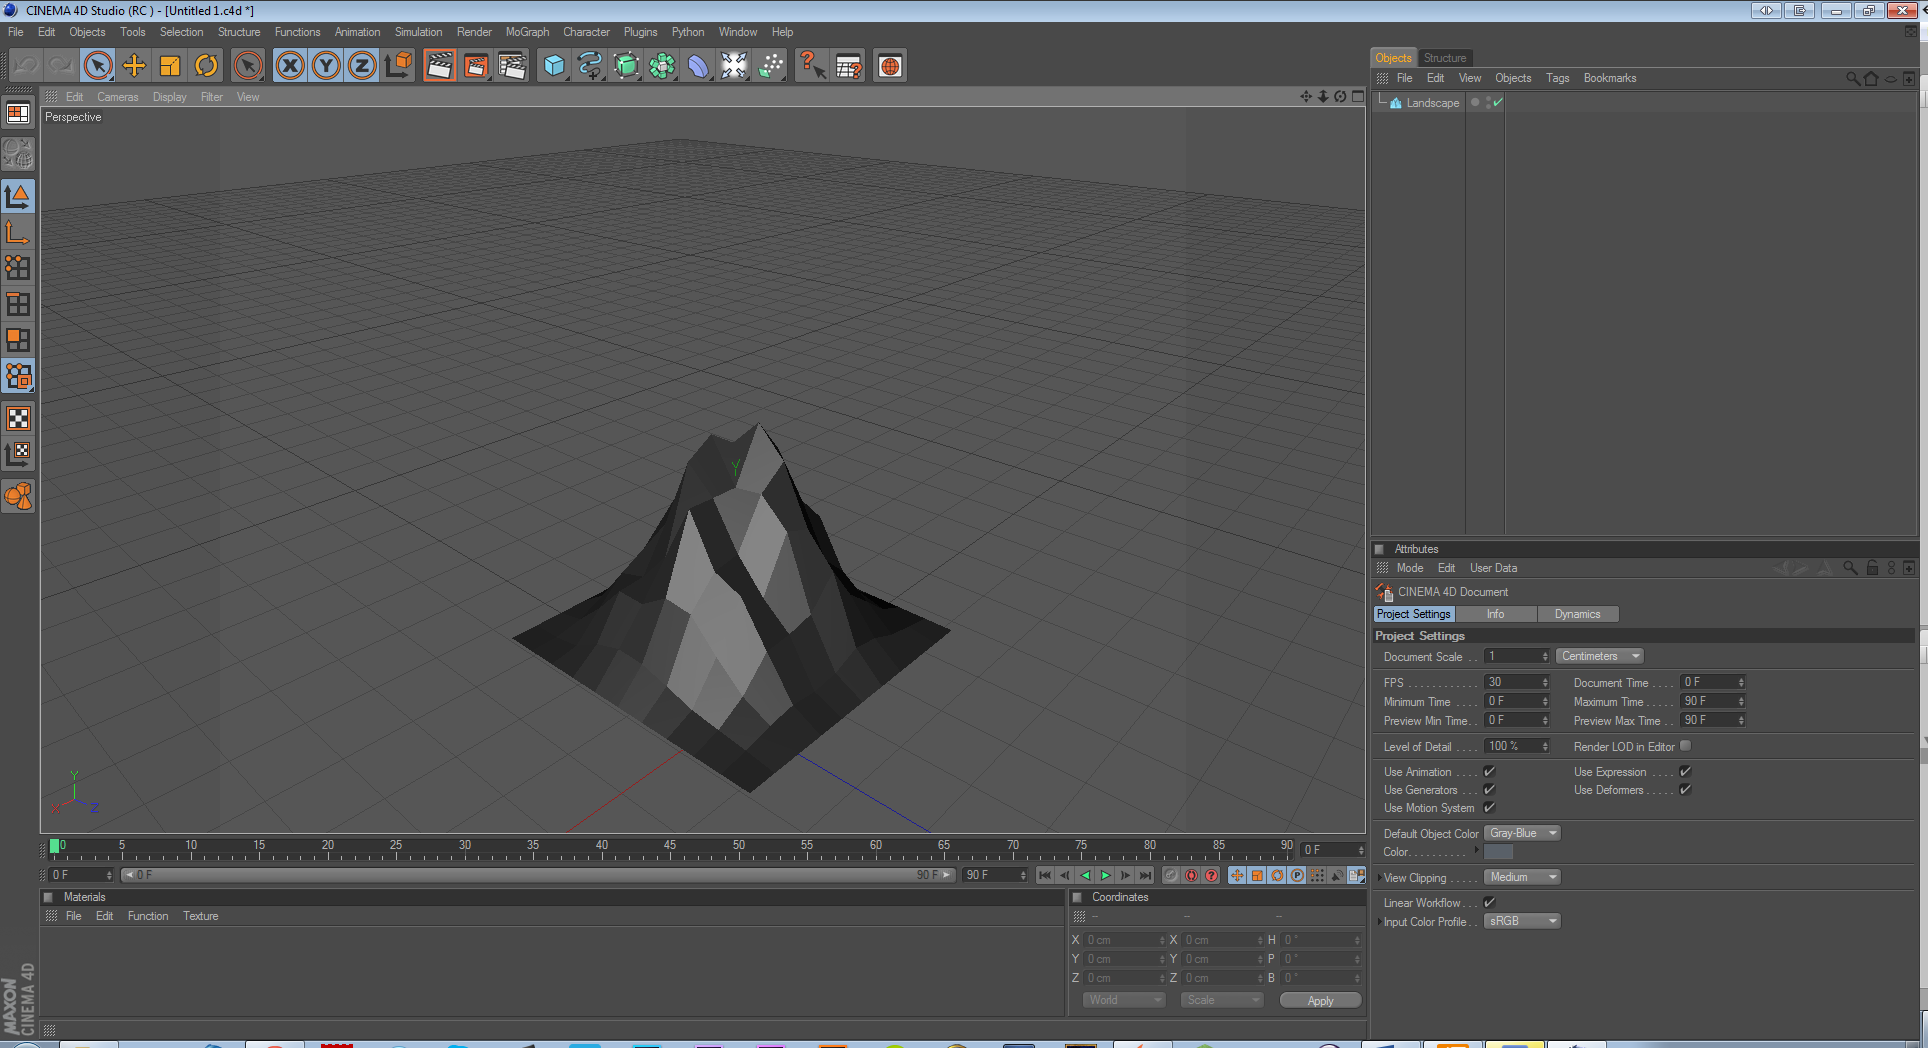Screen dimensions: 1928x1048
Task: Open Tags menu in Objects manager
Action: click(1557, 78)
